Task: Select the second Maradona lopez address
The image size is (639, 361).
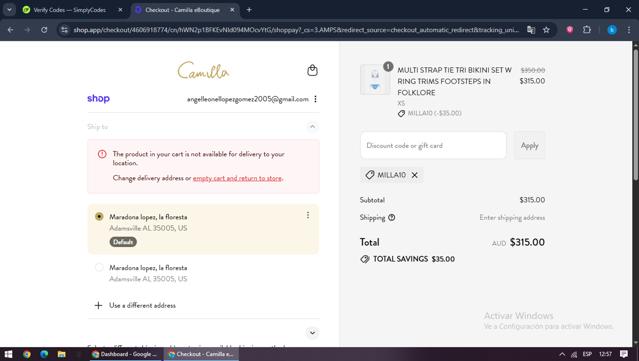Action: tap(99, 268)
